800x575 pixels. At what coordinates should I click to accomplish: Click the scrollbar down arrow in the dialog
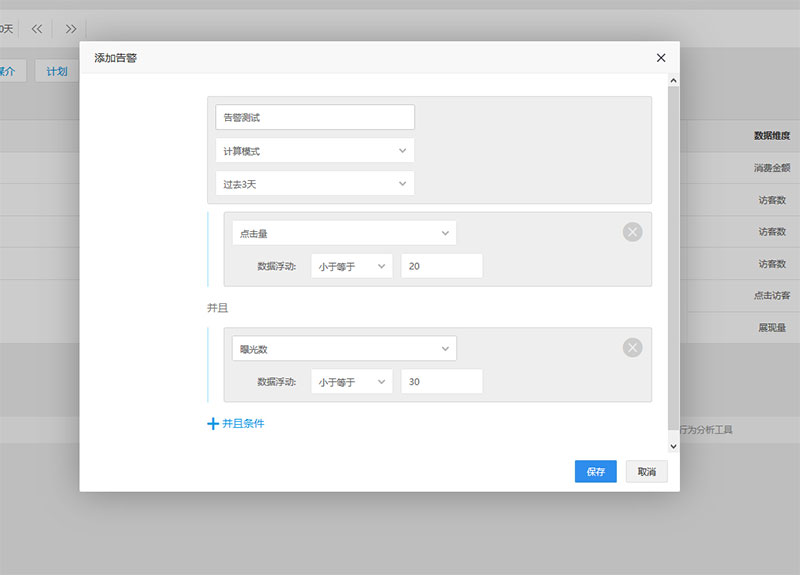tap(673, 446)
